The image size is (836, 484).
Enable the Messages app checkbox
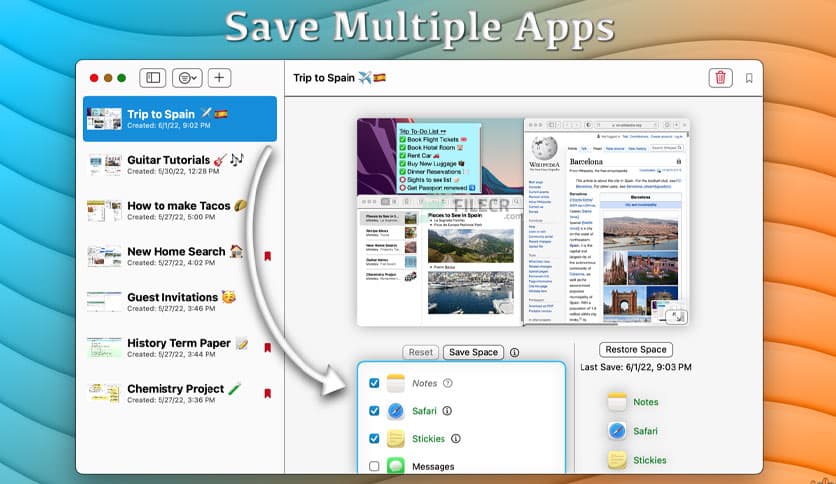[x=374, y=466]
